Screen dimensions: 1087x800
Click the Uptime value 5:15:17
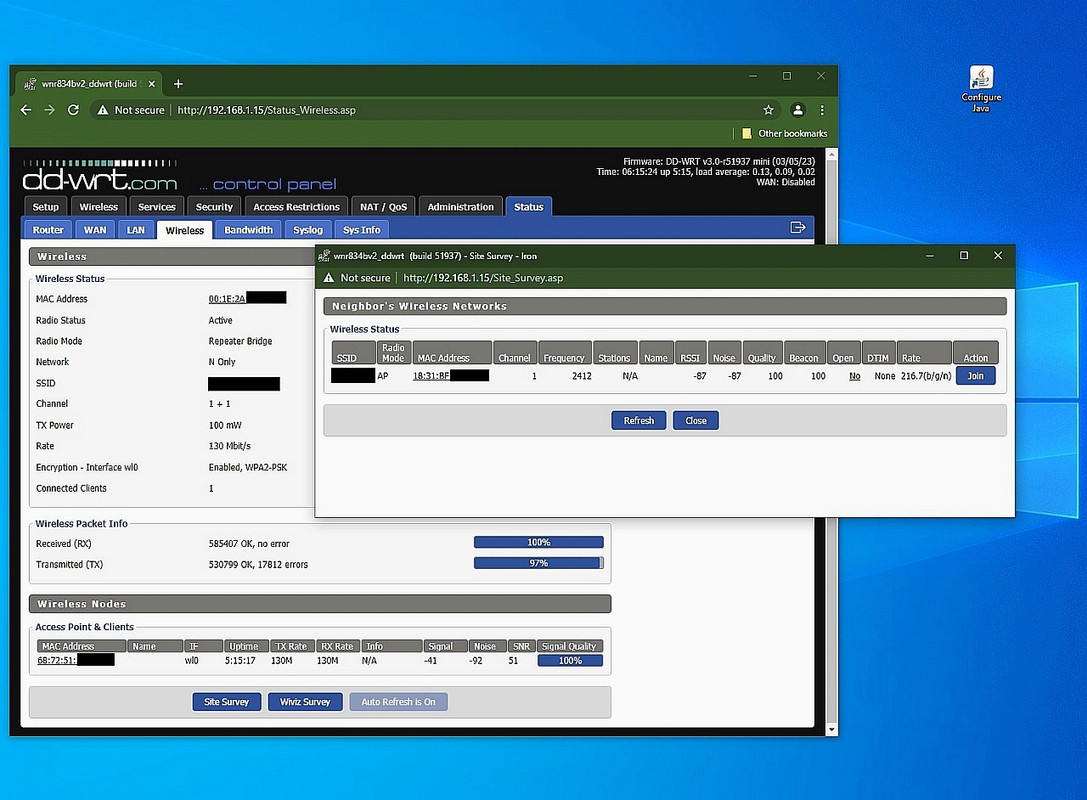(x=240, y=661)
